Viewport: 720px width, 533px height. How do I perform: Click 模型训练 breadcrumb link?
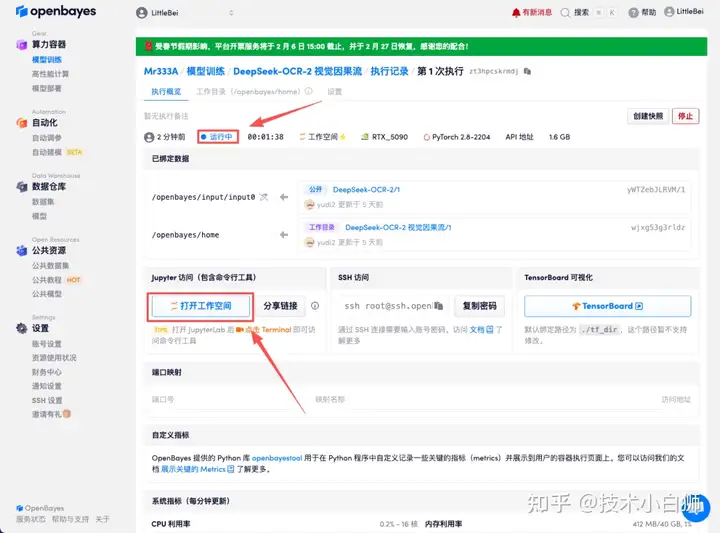(206, 71)
